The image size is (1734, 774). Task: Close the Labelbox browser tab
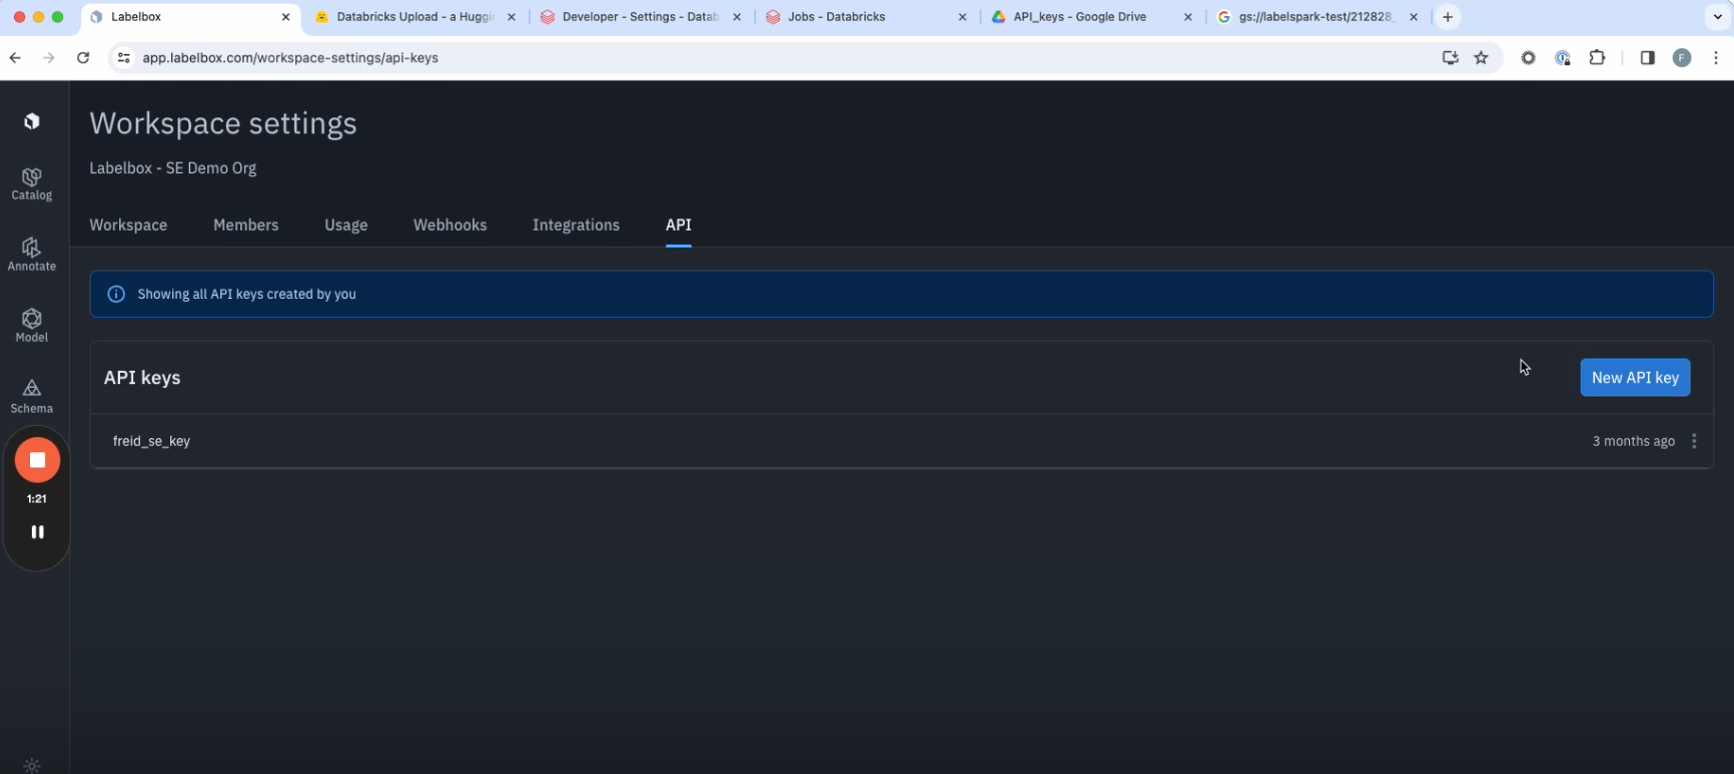285,17
